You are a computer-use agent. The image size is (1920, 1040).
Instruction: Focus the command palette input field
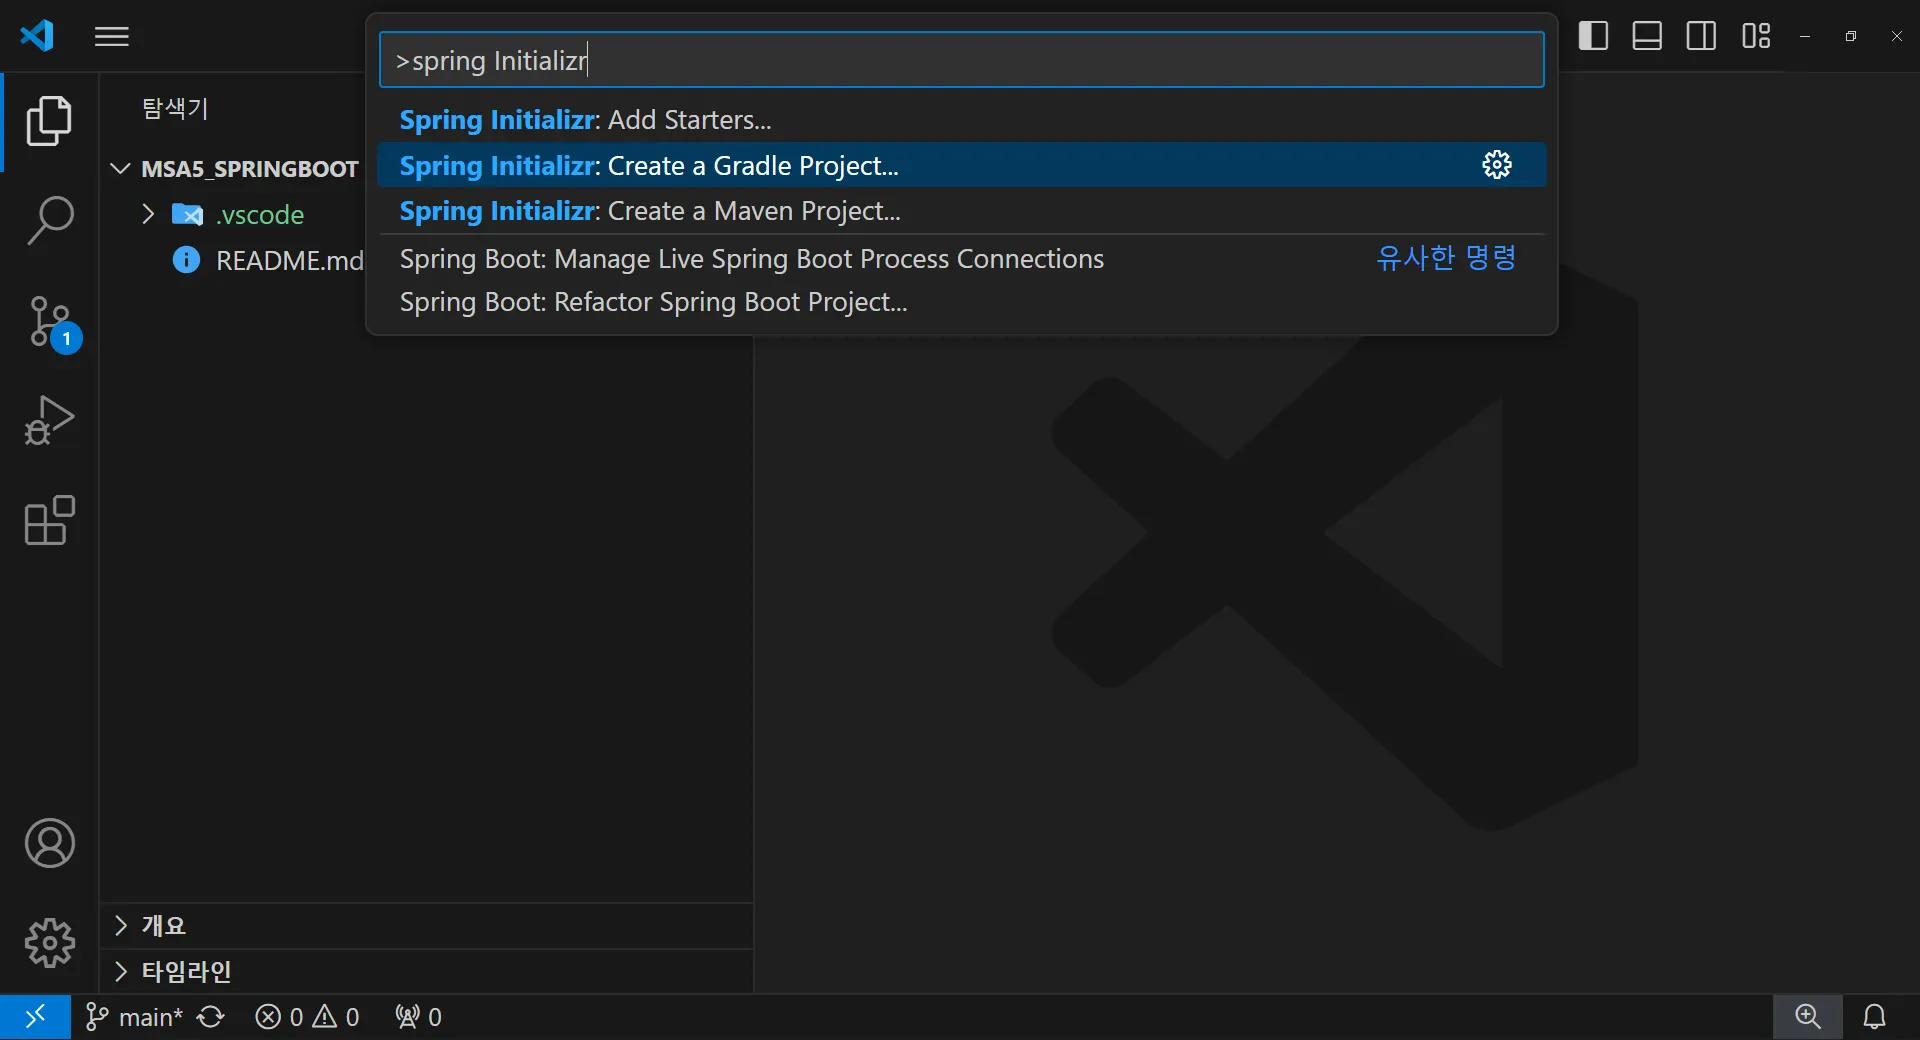[962, 60]
